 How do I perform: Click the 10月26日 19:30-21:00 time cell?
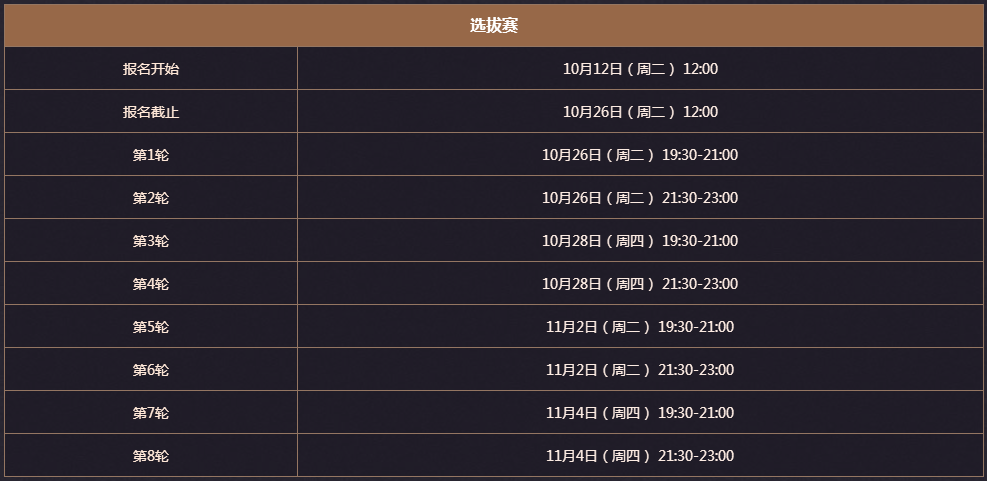tap(640, 154)
